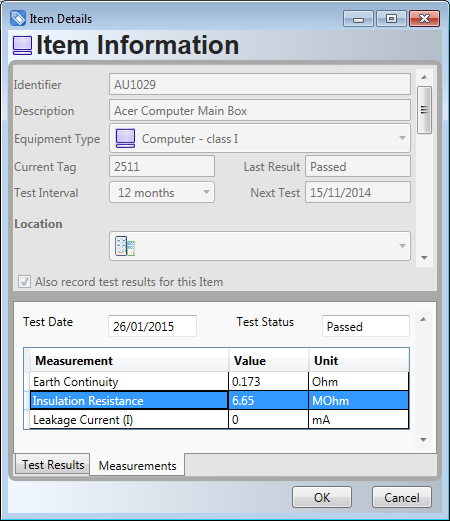Click the computer icon beside Item Information heading
The height and width of the screenshot is (521, 450).
click(x=22, y=46)
